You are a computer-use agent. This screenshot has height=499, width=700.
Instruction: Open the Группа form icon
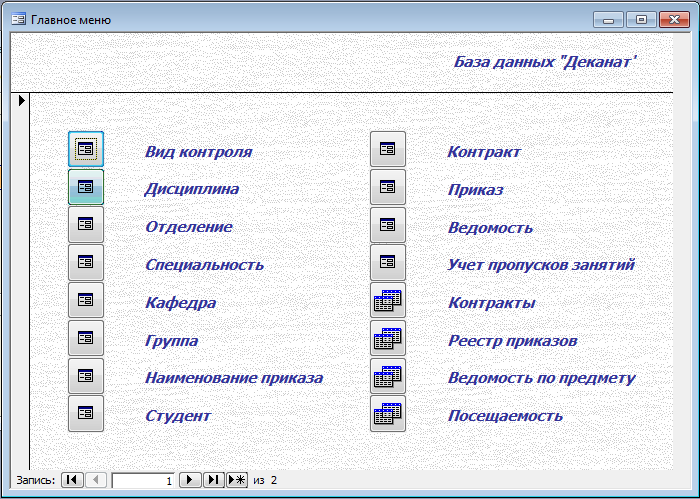click(x=86, y=338)
